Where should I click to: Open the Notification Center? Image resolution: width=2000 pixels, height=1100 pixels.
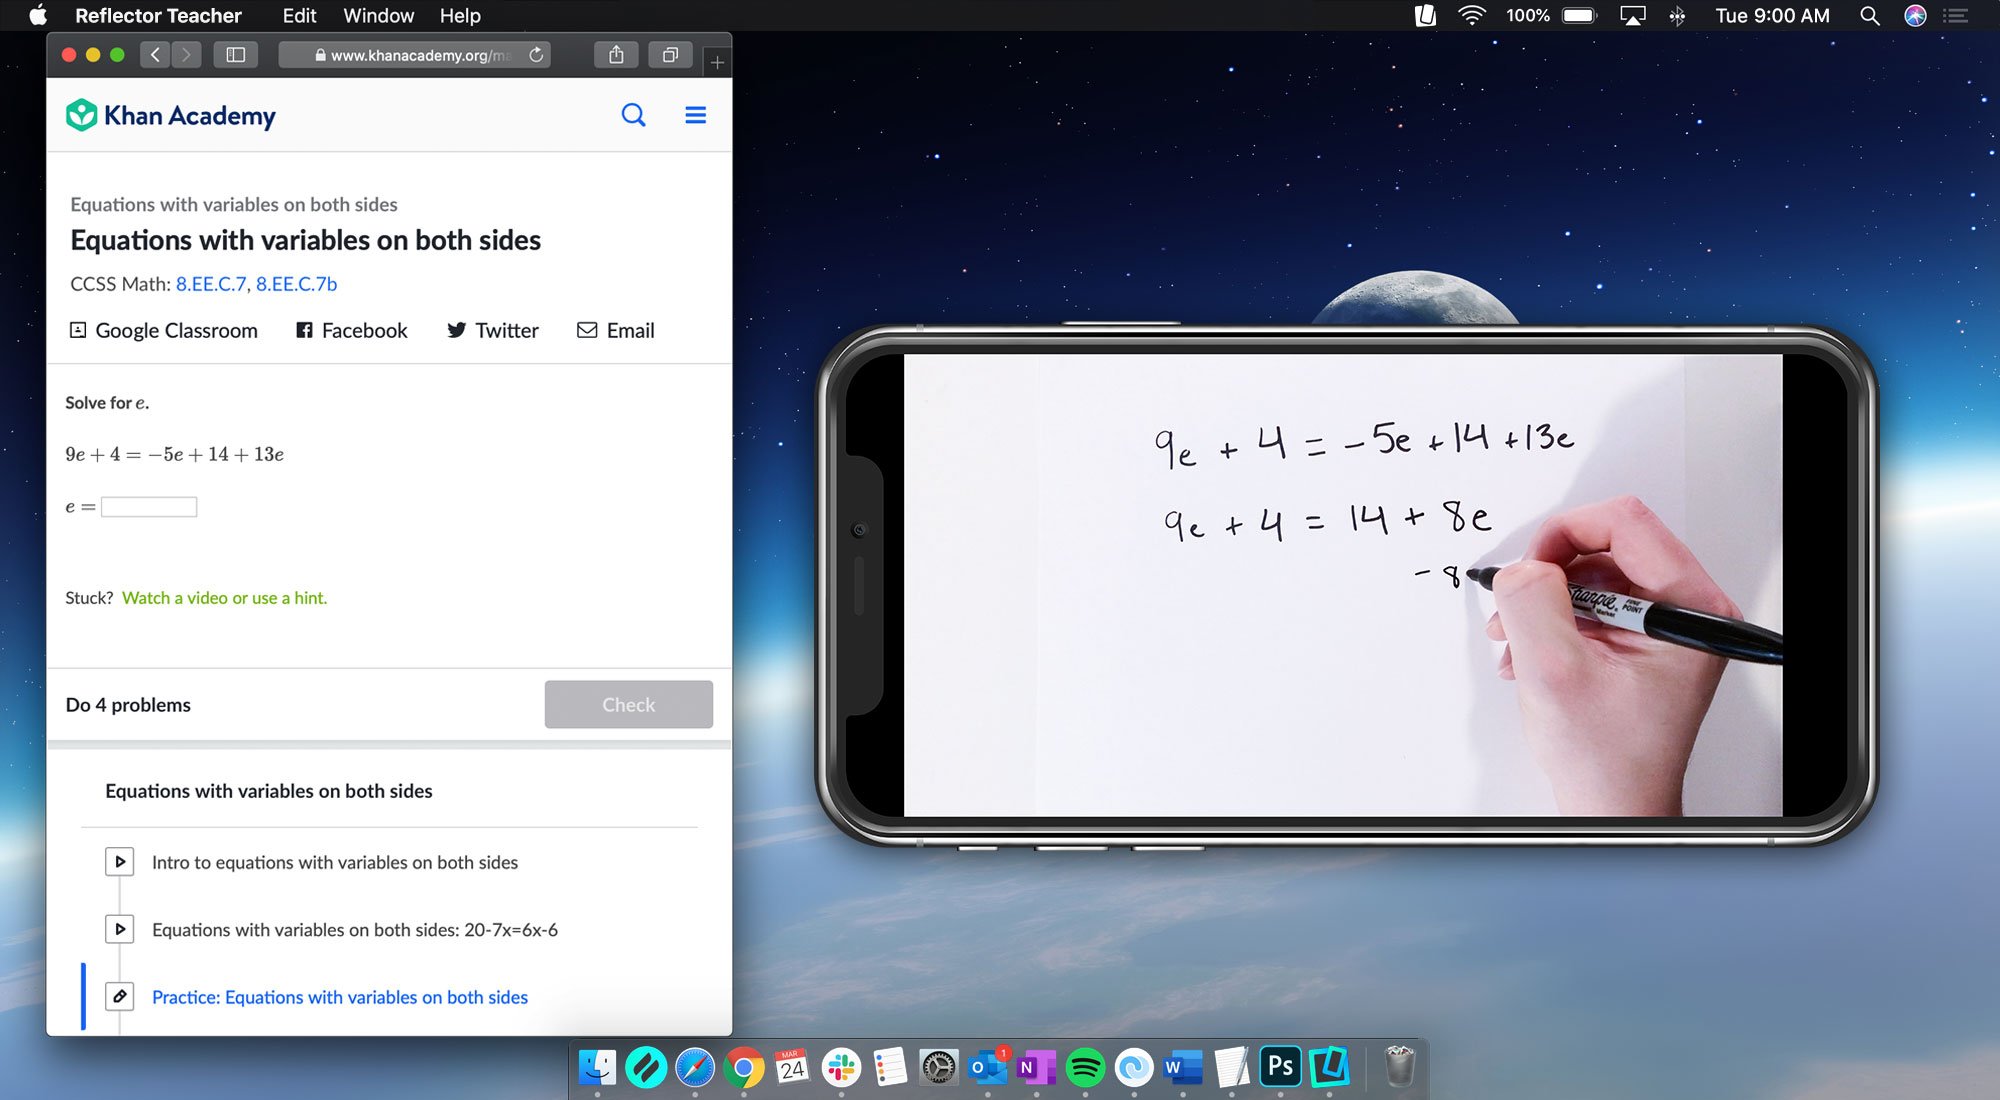(x=1956, y=16)
